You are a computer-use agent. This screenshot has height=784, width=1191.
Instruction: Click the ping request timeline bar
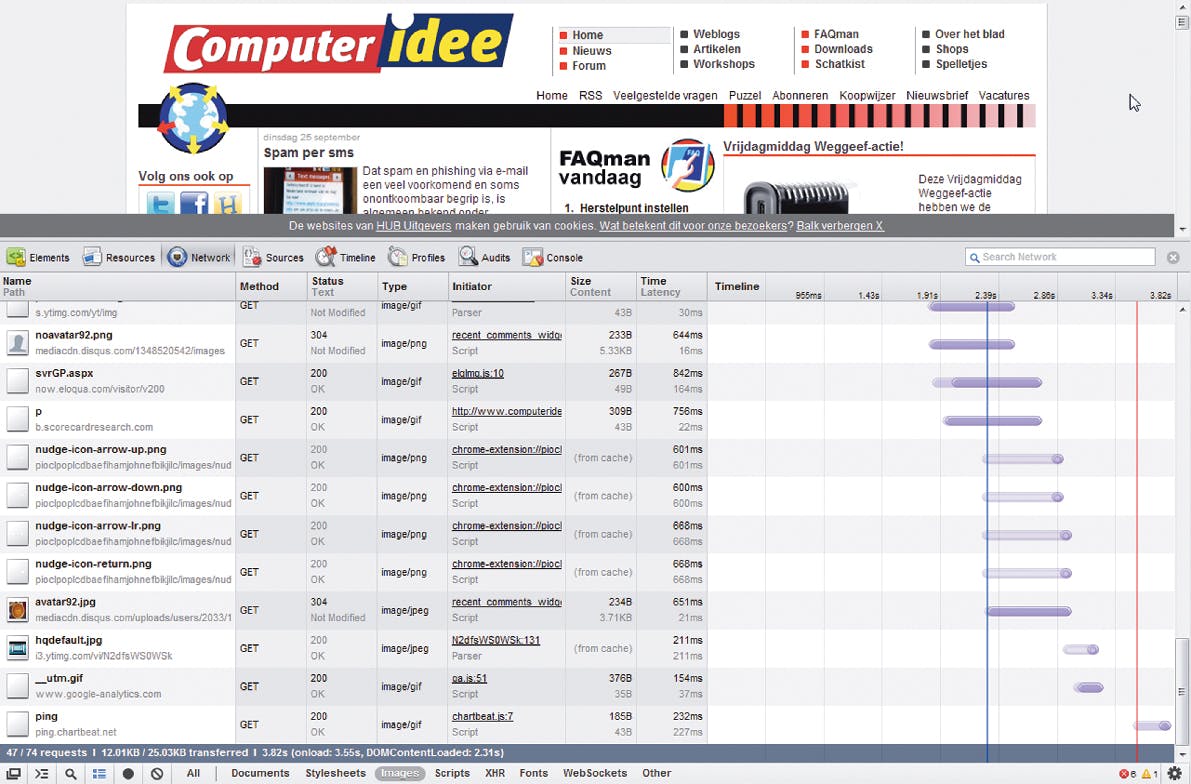pyautogui.click(x=1152, y=726)
